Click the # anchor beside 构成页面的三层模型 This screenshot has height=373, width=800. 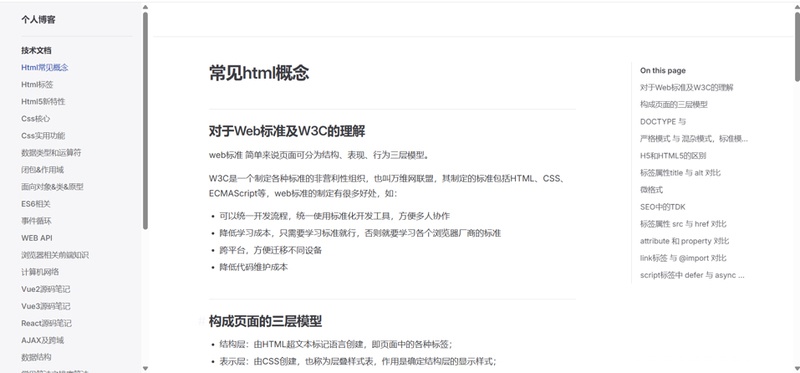tap(202, 321)
